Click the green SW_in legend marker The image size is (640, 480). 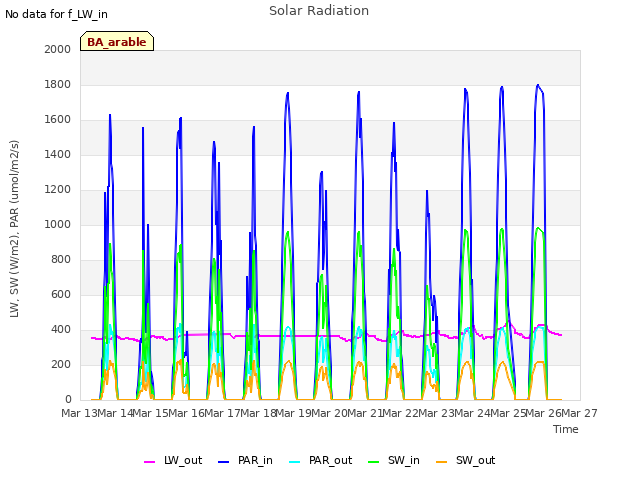(374, 462)
